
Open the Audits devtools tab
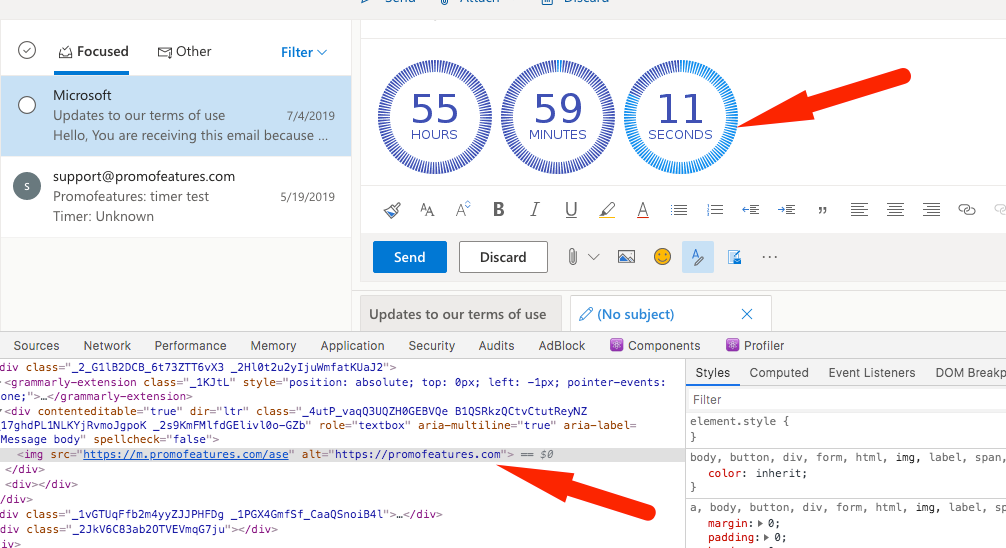tap(497, 346)
